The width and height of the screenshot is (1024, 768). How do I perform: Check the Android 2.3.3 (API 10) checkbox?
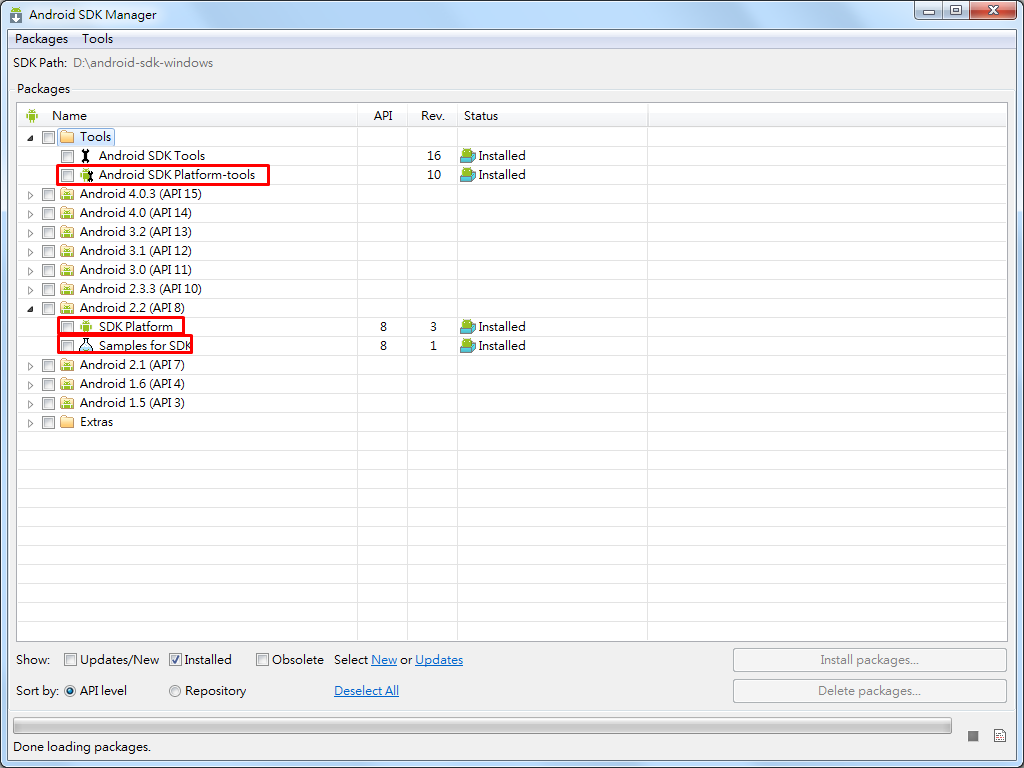[x=48, y=289]
